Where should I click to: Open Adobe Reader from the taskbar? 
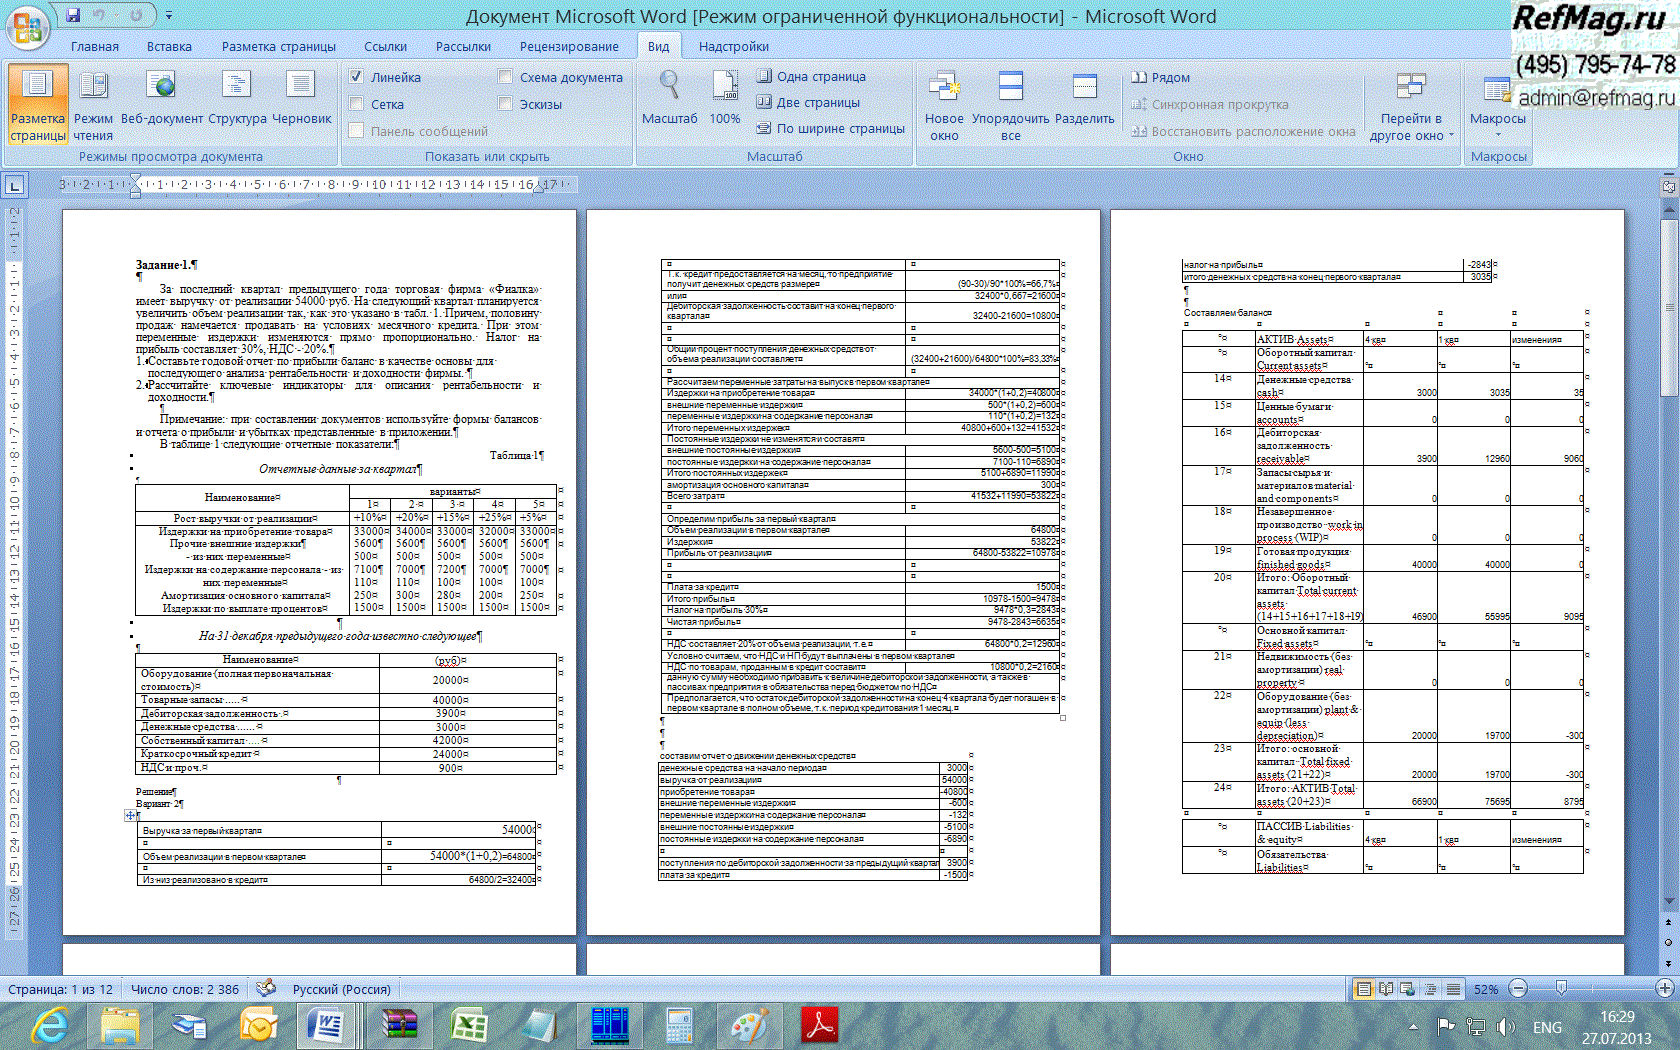(819, 1026)
